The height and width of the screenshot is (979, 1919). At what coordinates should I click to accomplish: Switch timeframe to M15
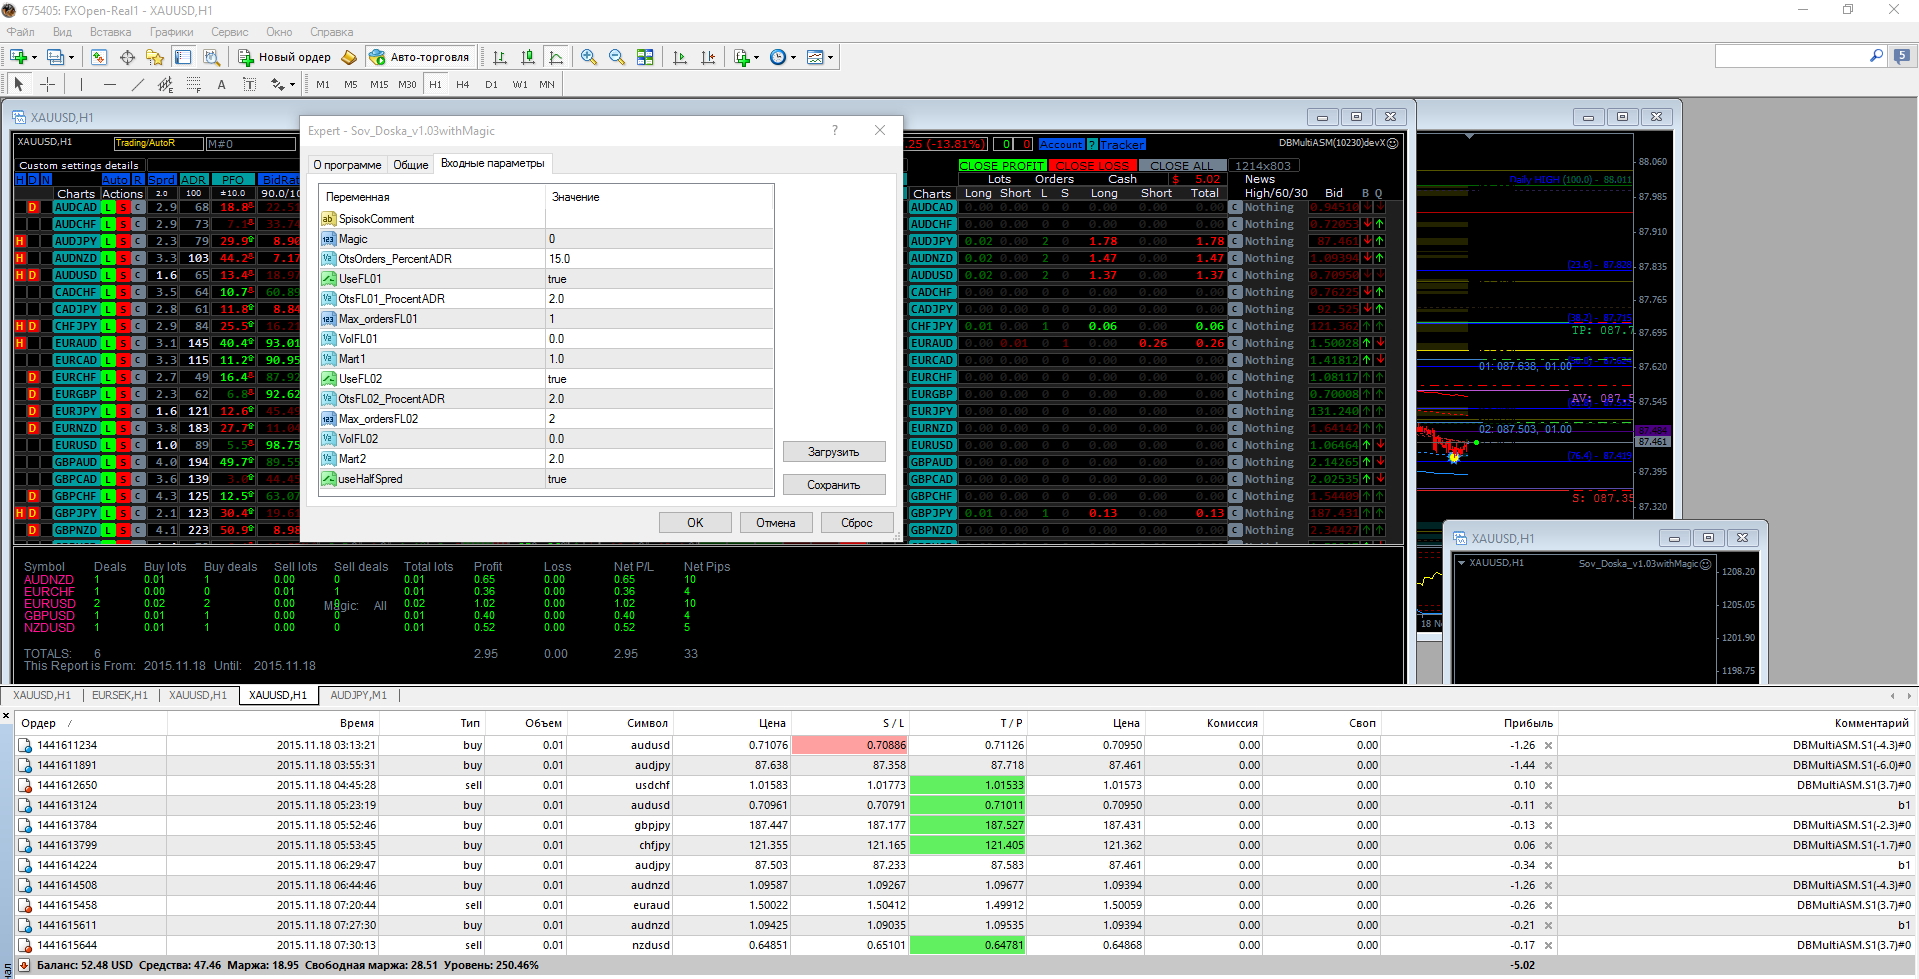379,84
